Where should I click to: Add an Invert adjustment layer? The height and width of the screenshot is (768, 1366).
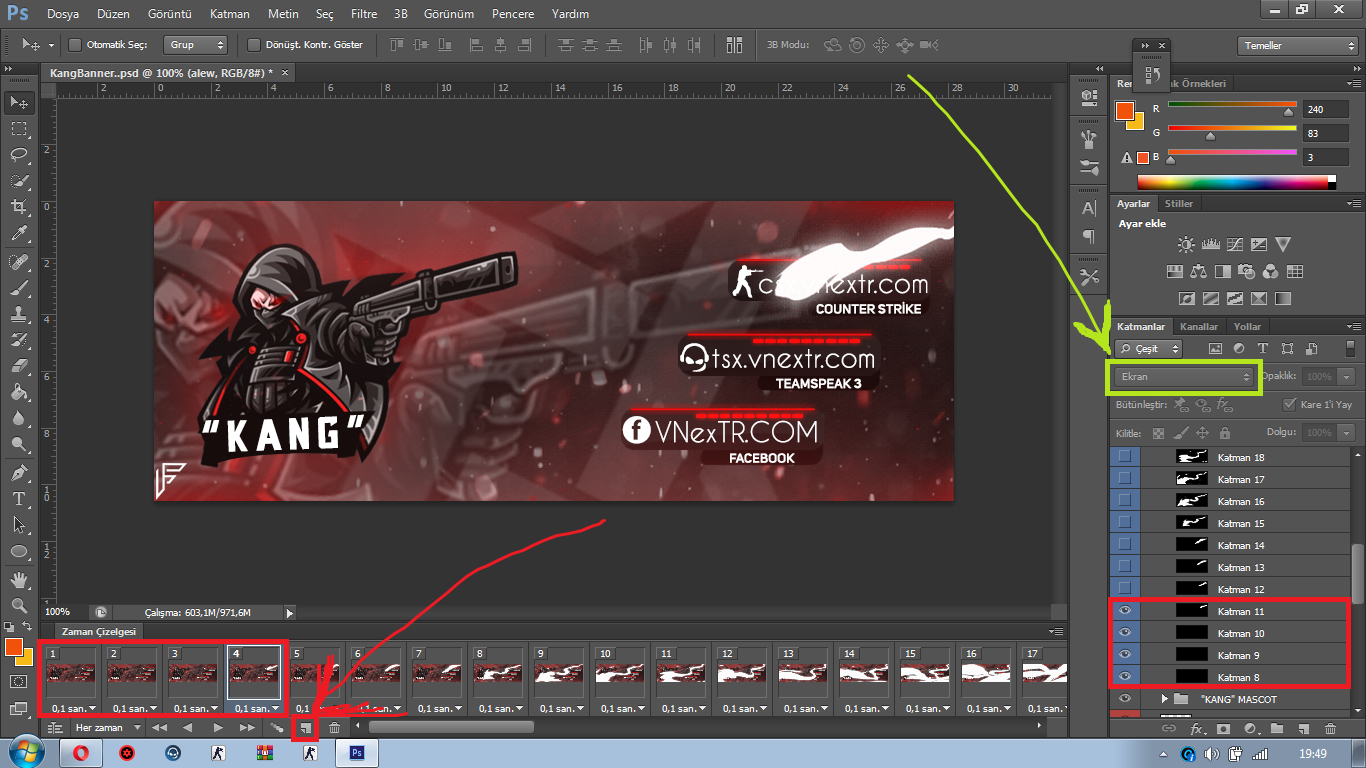1186,298
